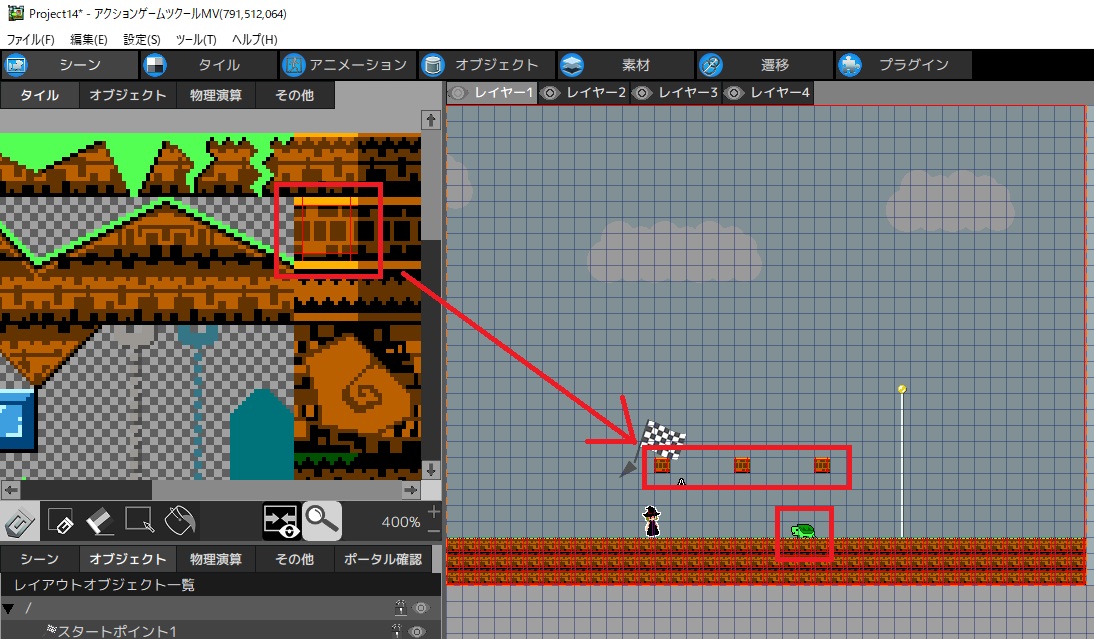The width and height of the screenshot is (1094, 639).
Task: Click the 400% zoom value
Action: click(x=400, y=522)
